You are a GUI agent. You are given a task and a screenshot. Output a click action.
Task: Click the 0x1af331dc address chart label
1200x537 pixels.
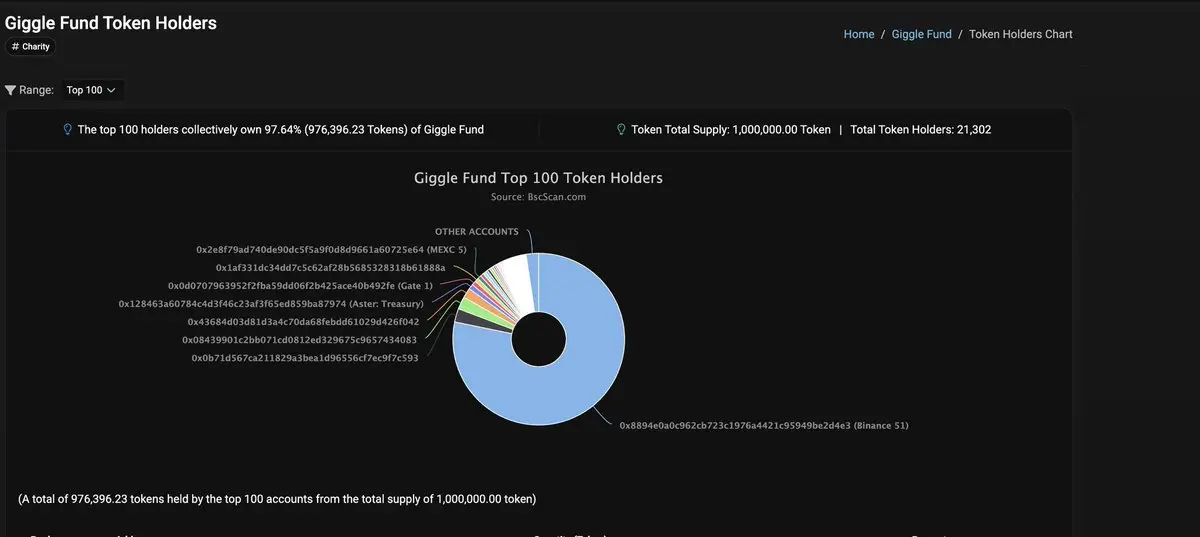tap(331, 268)
